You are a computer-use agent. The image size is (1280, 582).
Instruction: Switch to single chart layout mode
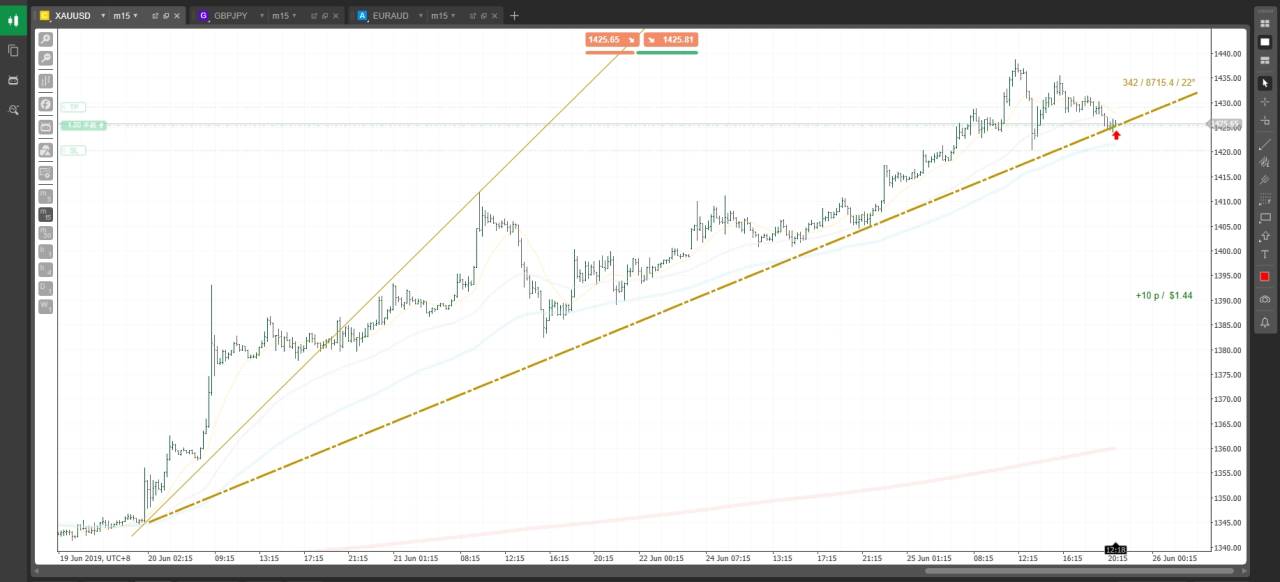pyautogui.click(x=1264, y=42)
